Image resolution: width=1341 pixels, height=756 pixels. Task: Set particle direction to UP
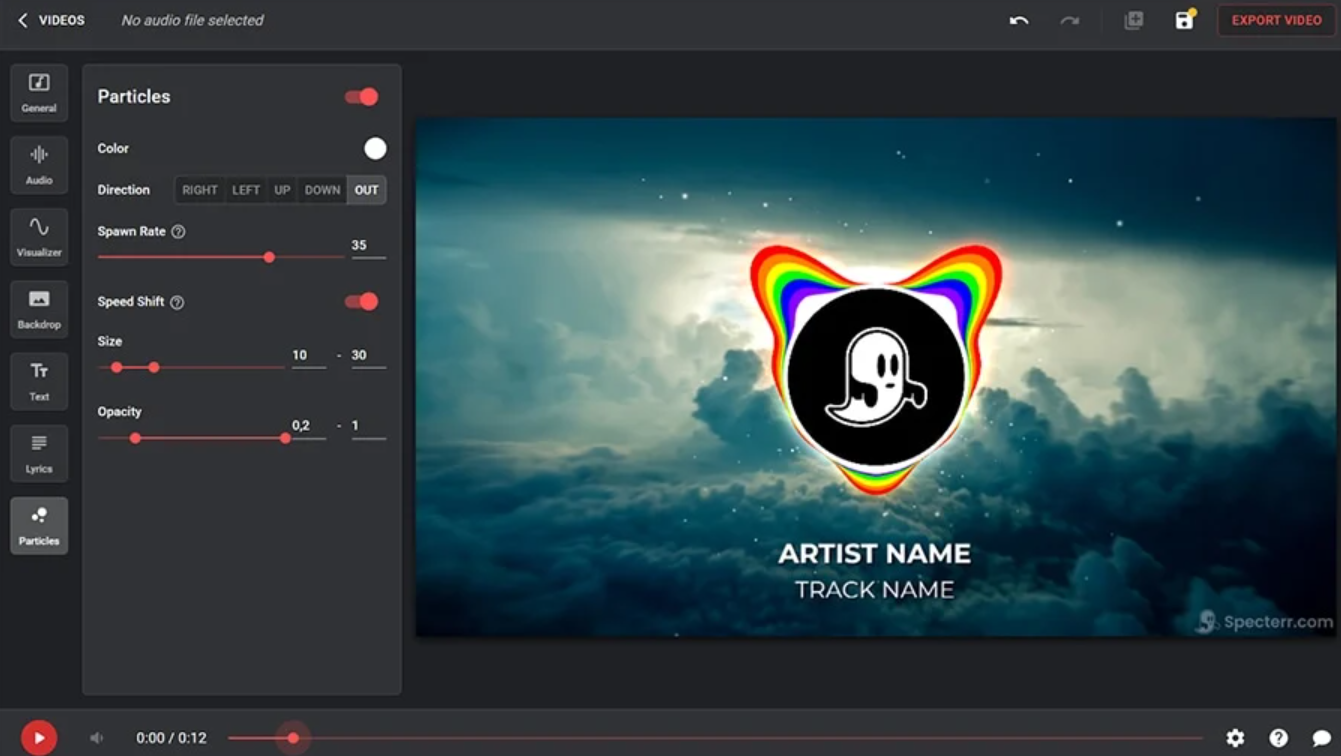coord(282,190)
